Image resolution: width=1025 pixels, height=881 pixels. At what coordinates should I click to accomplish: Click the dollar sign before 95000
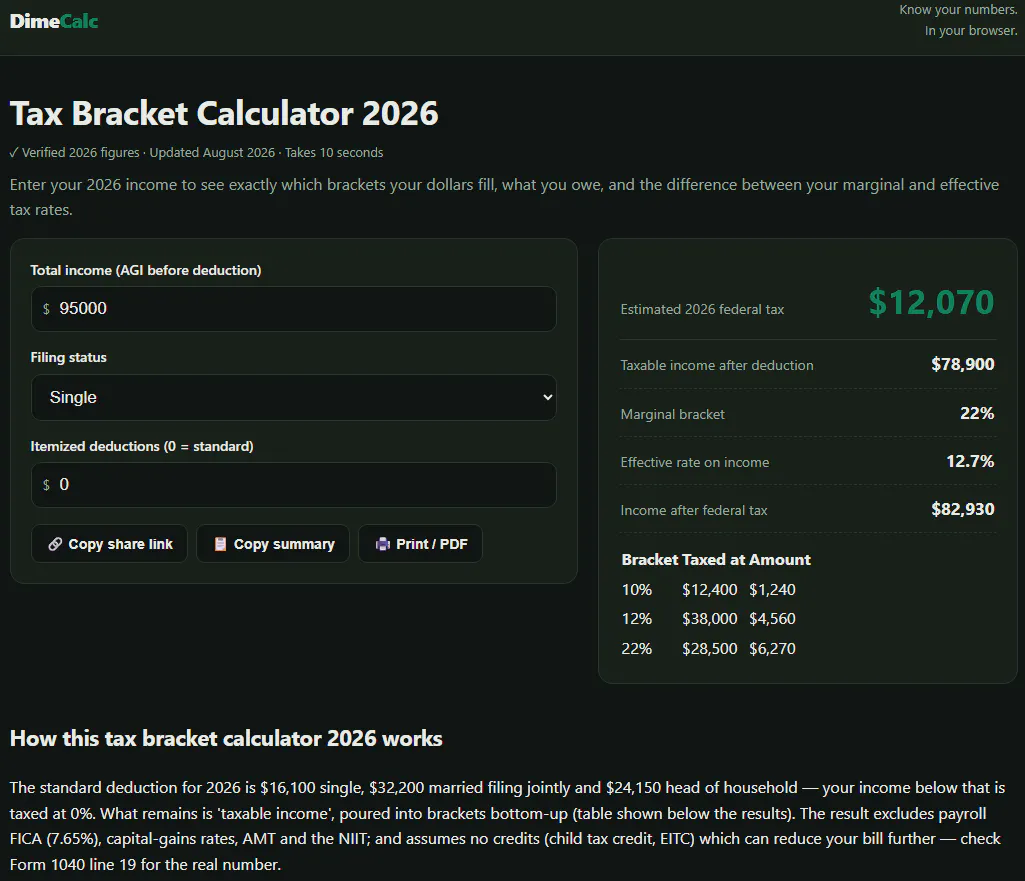[x=46, y=308]
